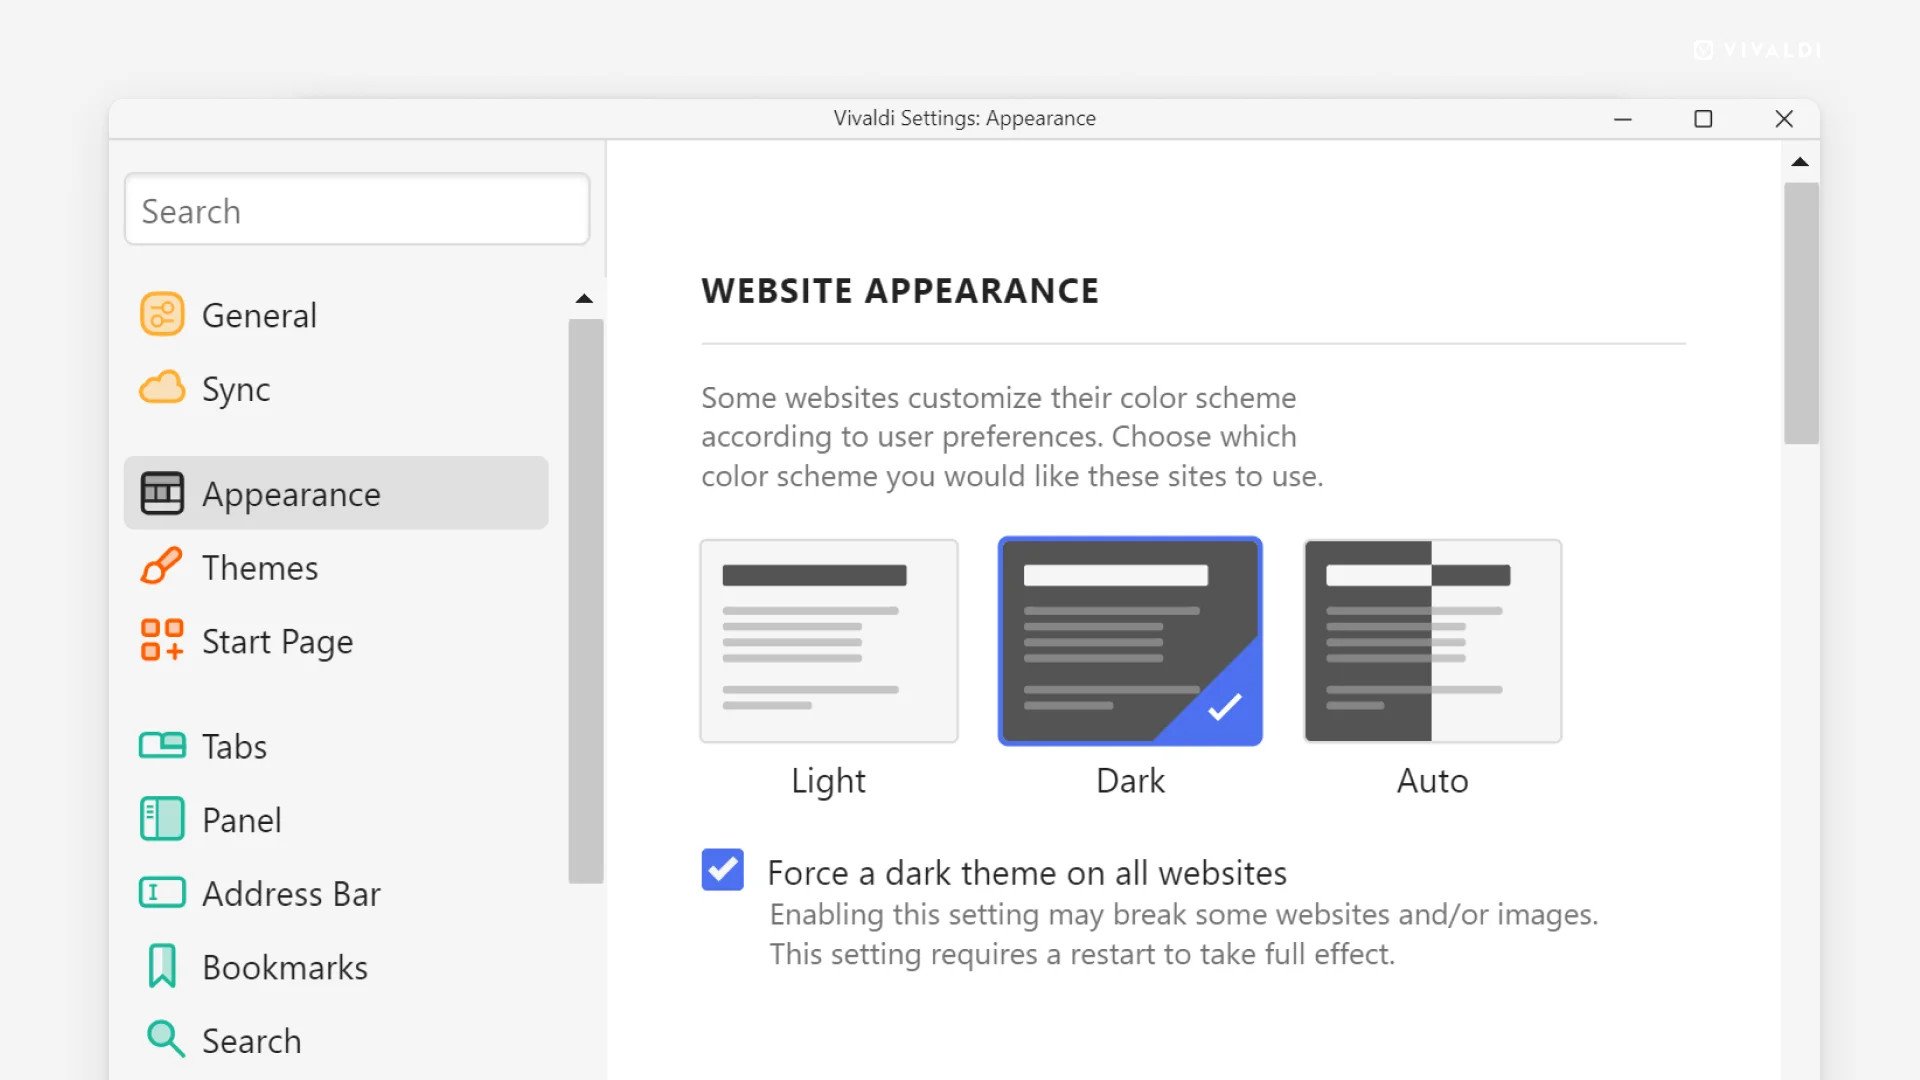
Task: Click the Tabs icon in sidebar
Action: [162, 746]
